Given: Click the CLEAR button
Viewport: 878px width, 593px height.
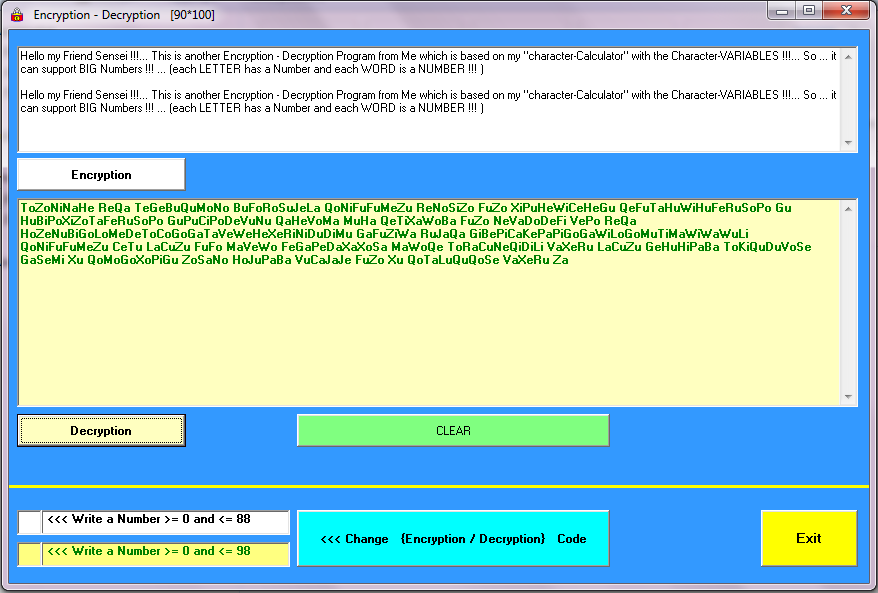Looking at the screenshot, I should click(x=452, y=430).
